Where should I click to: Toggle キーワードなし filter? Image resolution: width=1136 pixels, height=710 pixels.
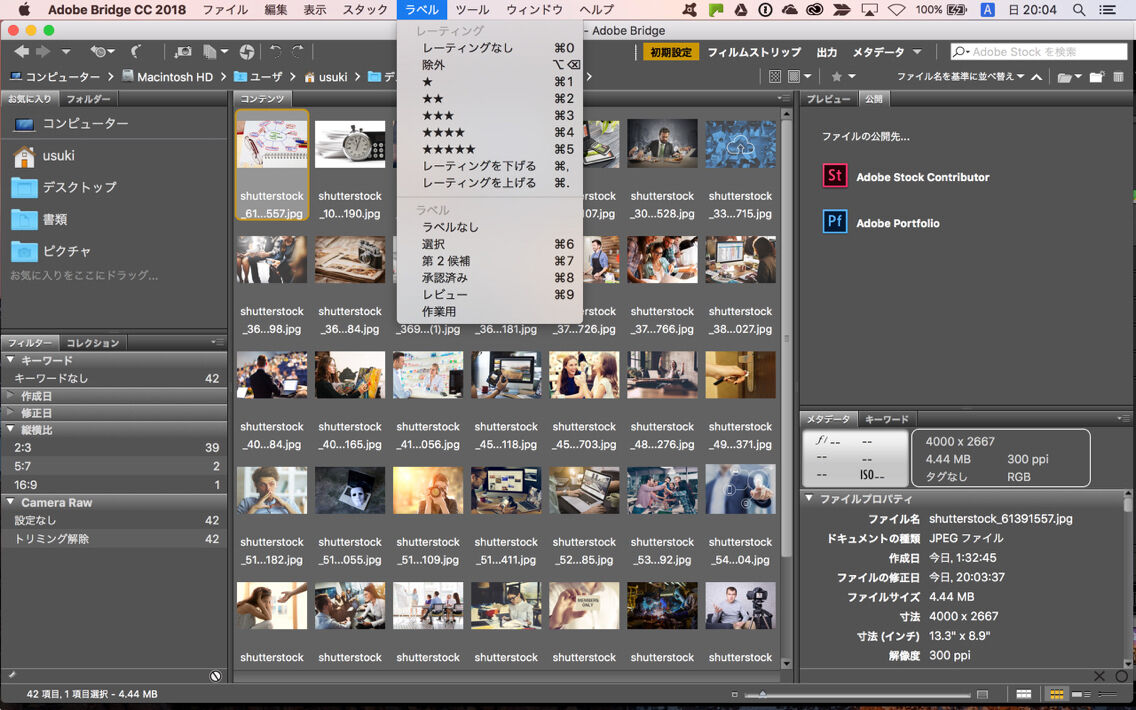[x=114, y=378]
